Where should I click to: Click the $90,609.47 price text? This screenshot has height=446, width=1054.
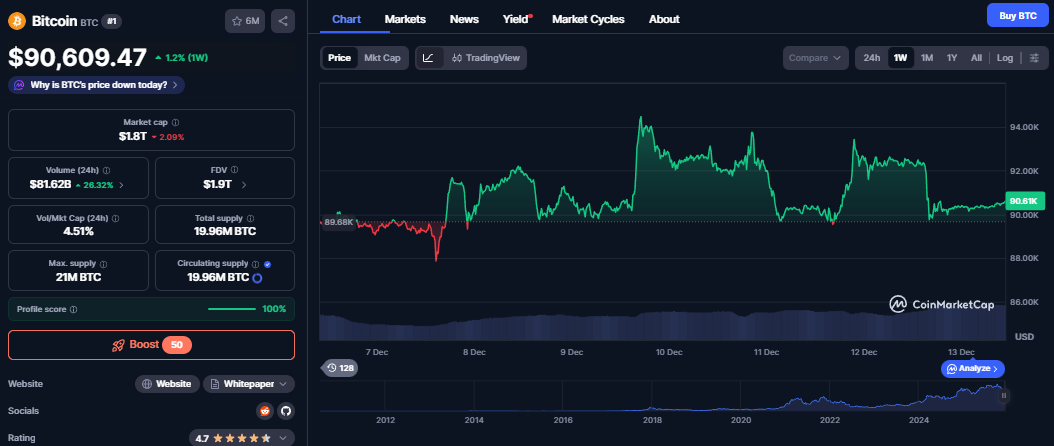coord(77,57)
